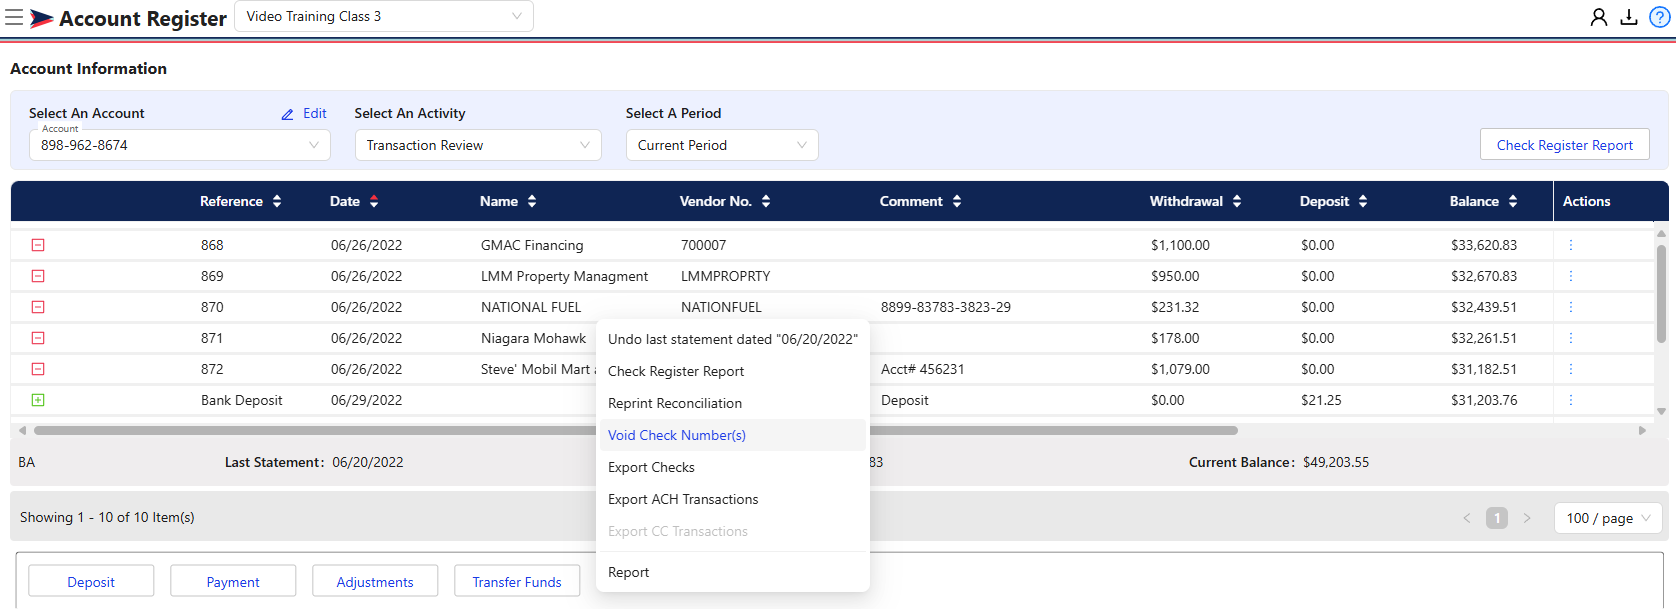The width and height of the screenshot is (1676, 614).
Task: Choose Void Check Number(s) menu entry
Action: coord(733,435)
